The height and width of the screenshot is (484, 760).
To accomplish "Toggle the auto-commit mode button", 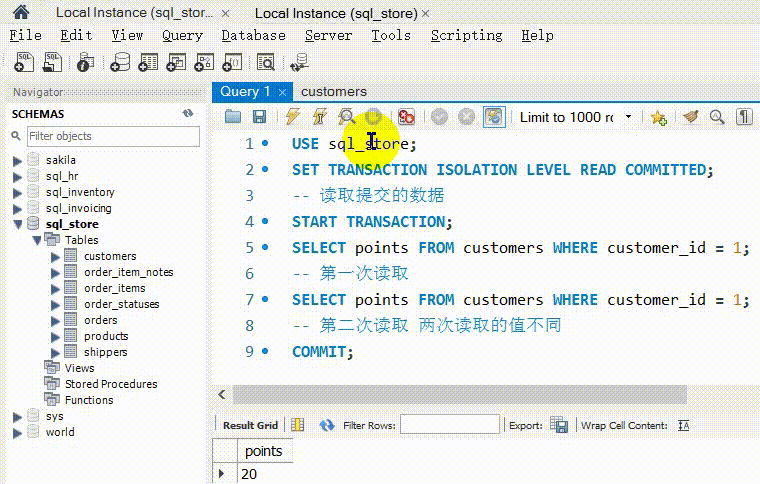I will 494,117.
